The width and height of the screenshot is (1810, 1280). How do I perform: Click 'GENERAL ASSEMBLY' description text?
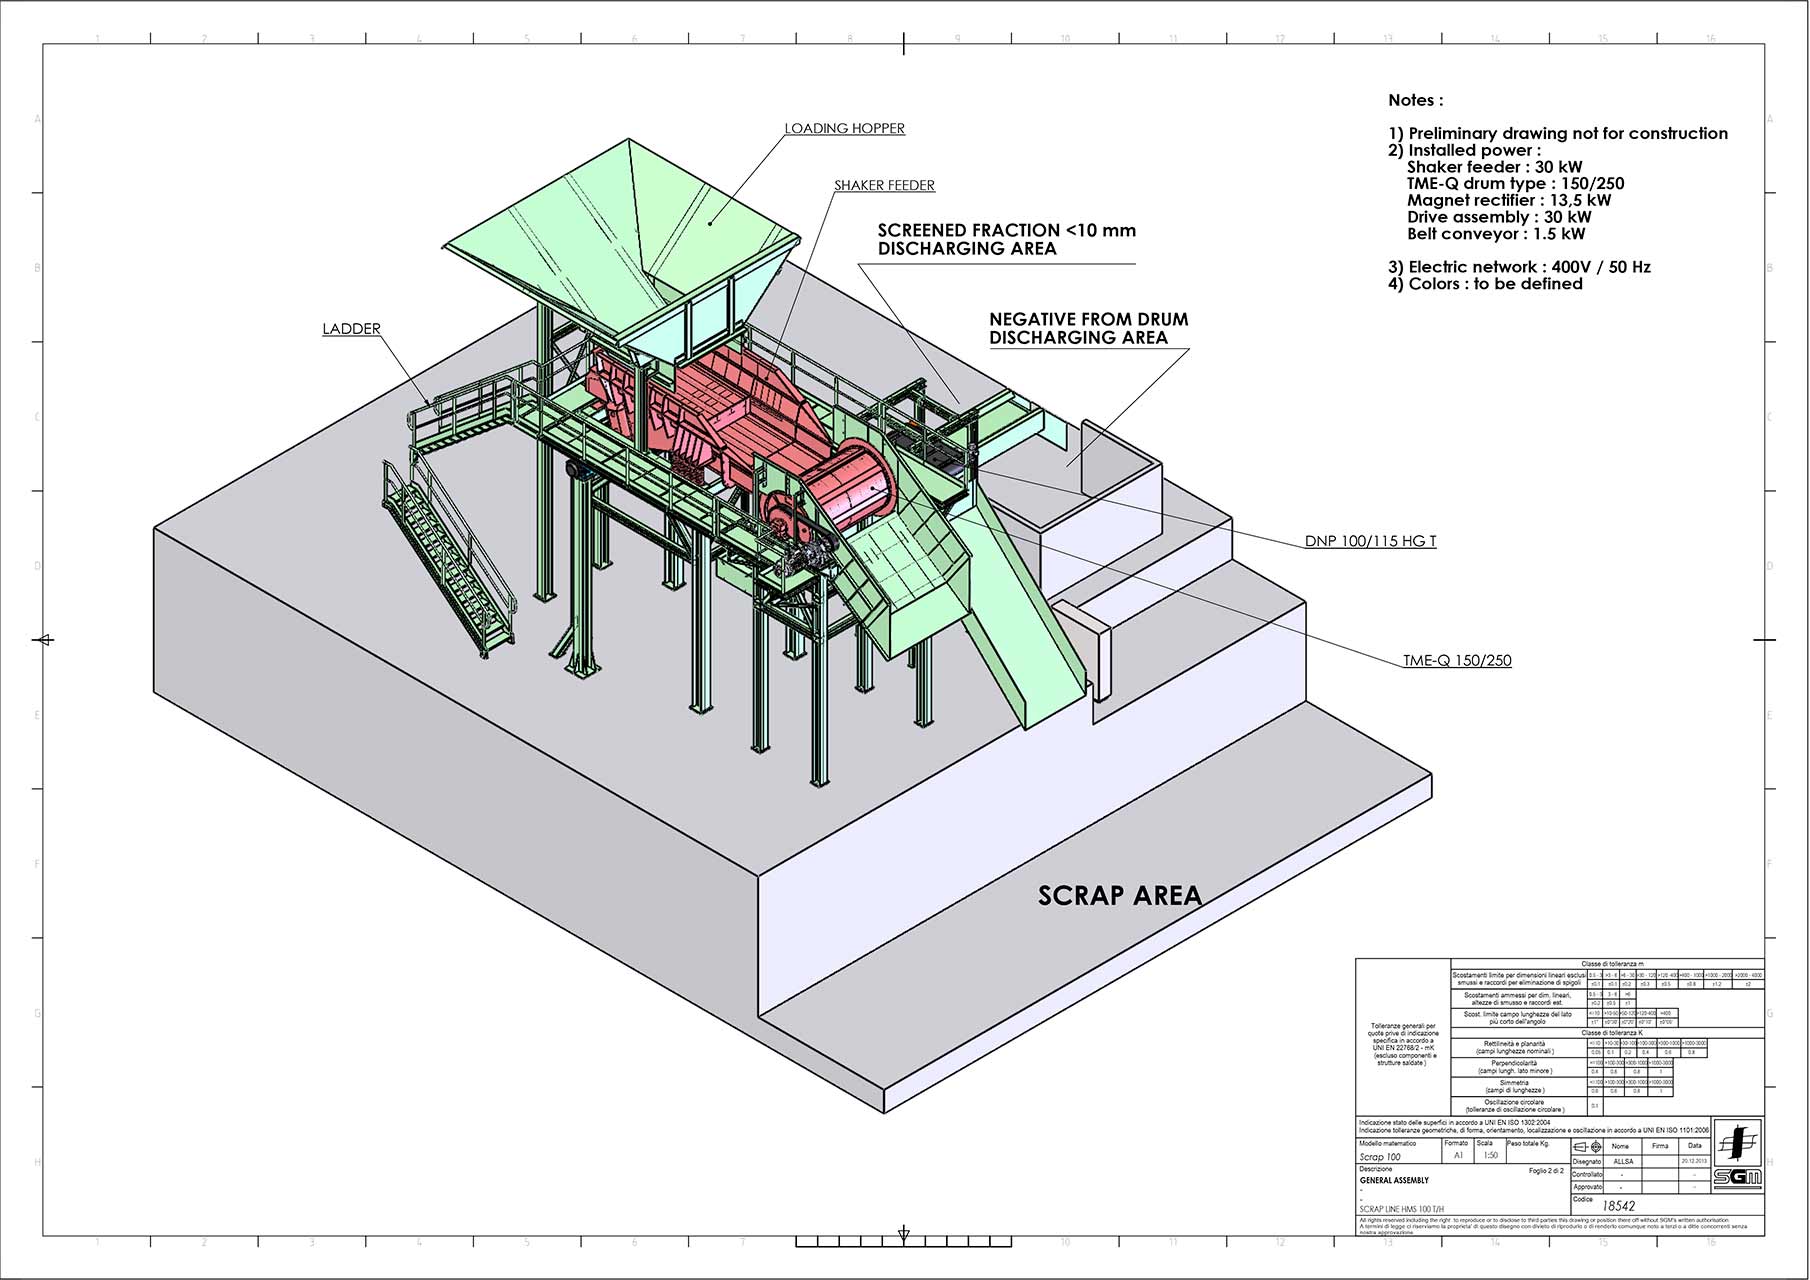click(1394, 1180)
